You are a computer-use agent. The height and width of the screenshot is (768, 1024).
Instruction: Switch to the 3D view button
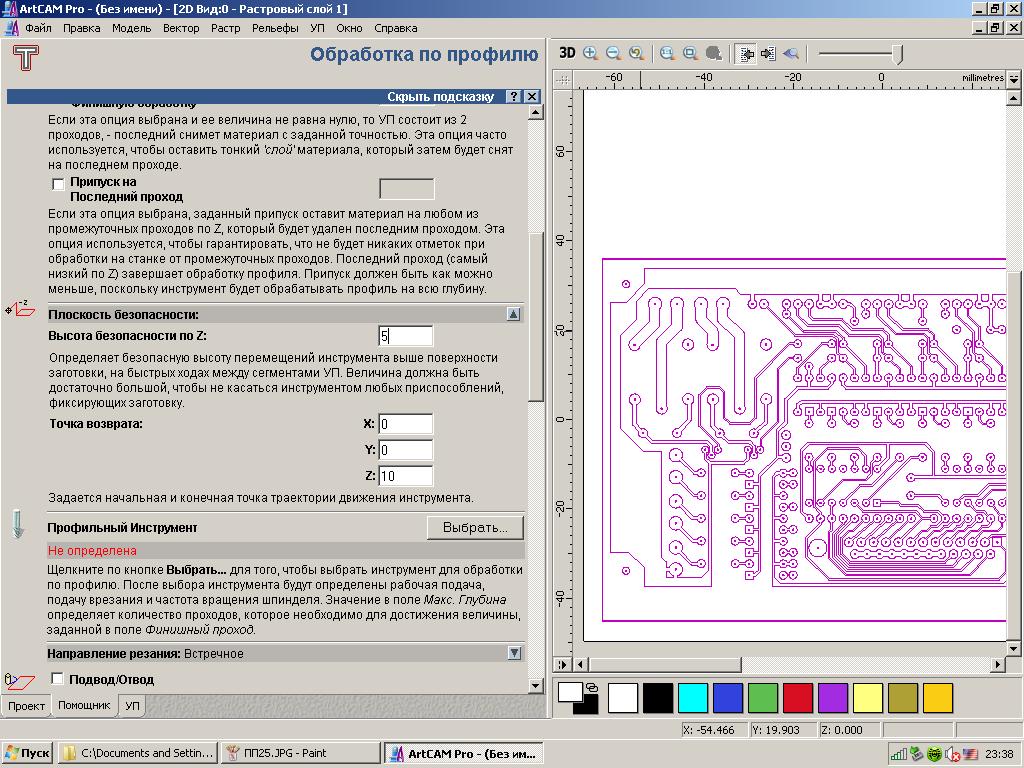coord(567,54)
